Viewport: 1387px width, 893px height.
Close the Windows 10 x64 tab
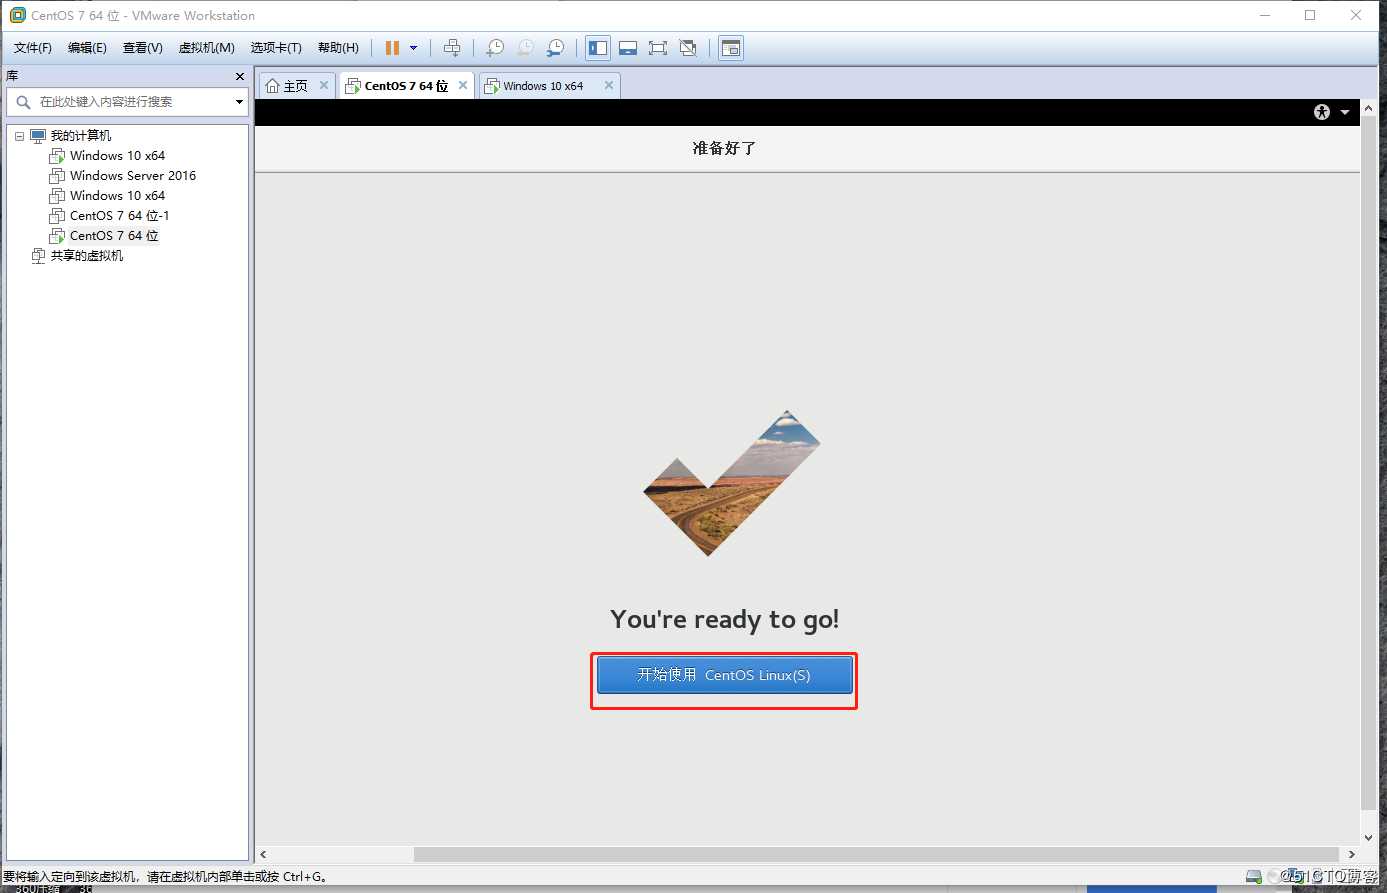(x=609, y=86)
